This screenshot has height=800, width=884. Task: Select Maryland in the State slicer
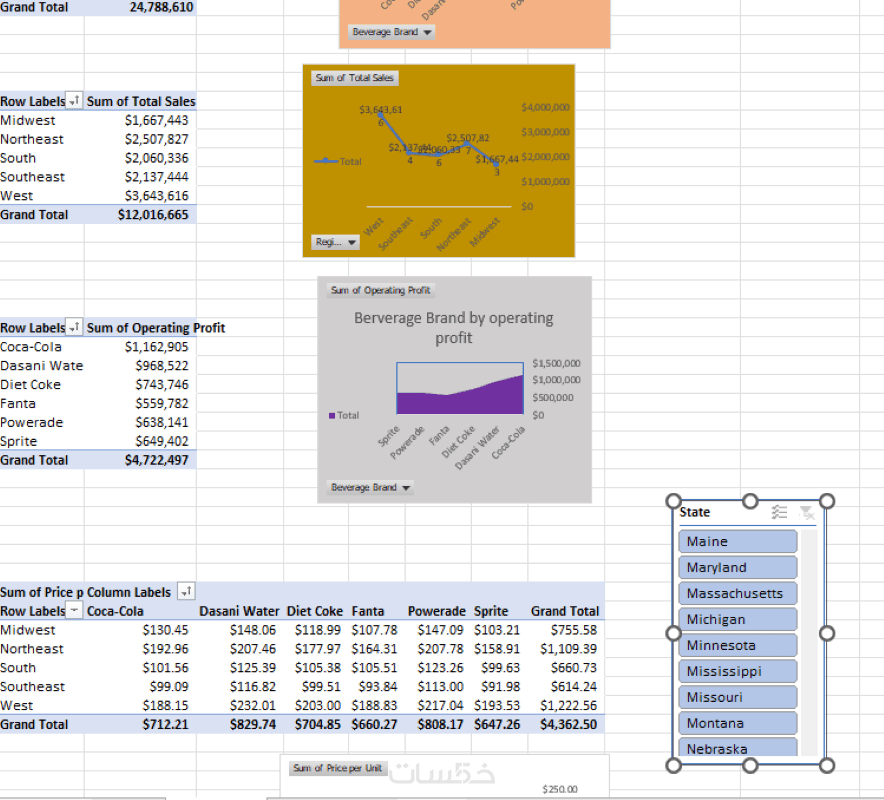pos(737,567)
